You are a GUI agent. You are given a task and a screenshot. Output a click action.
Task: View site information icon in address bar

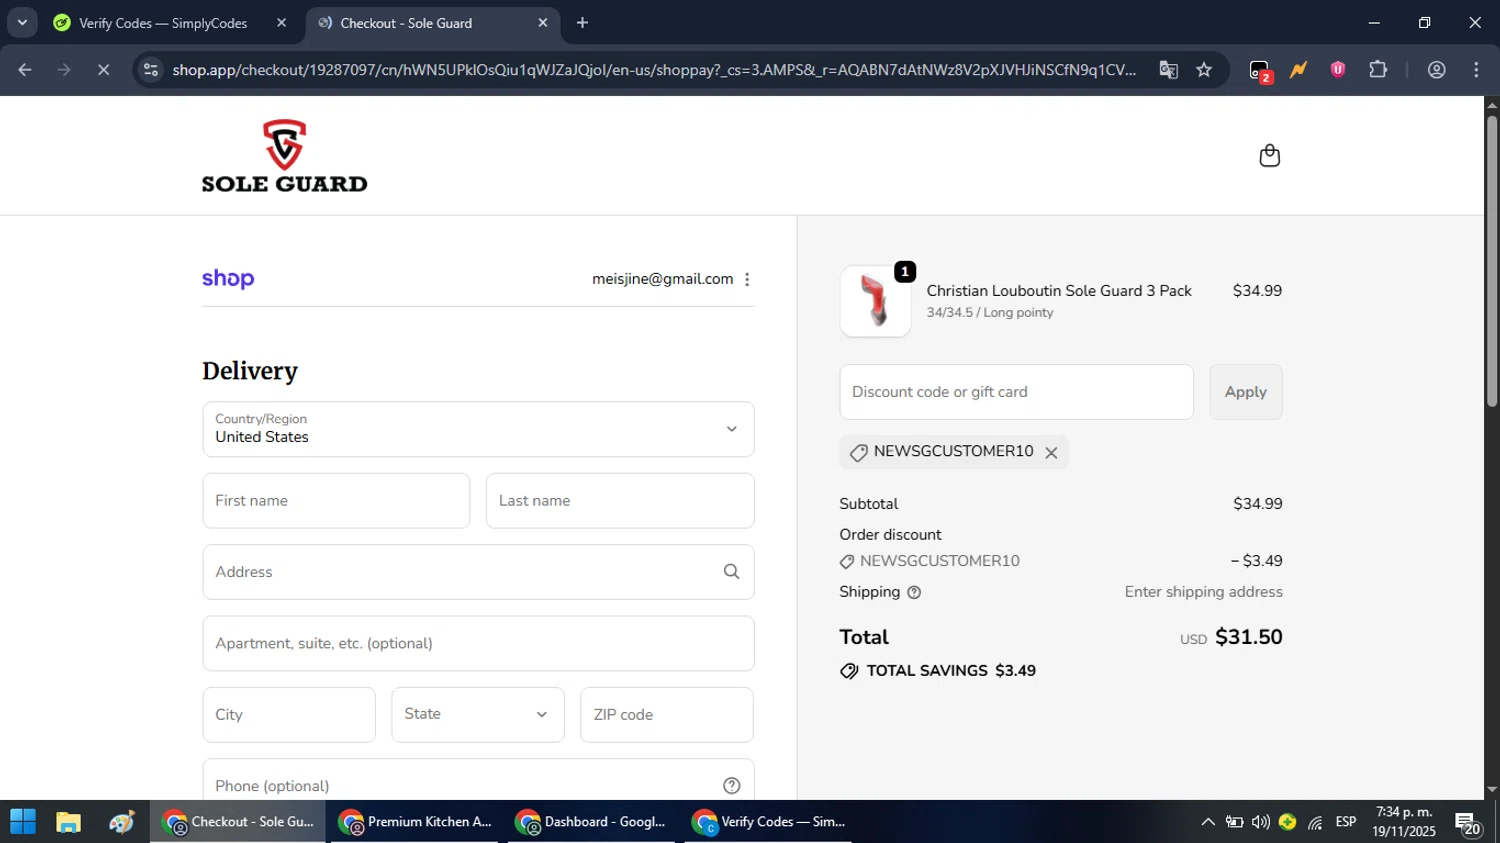[x=151, y=69]
